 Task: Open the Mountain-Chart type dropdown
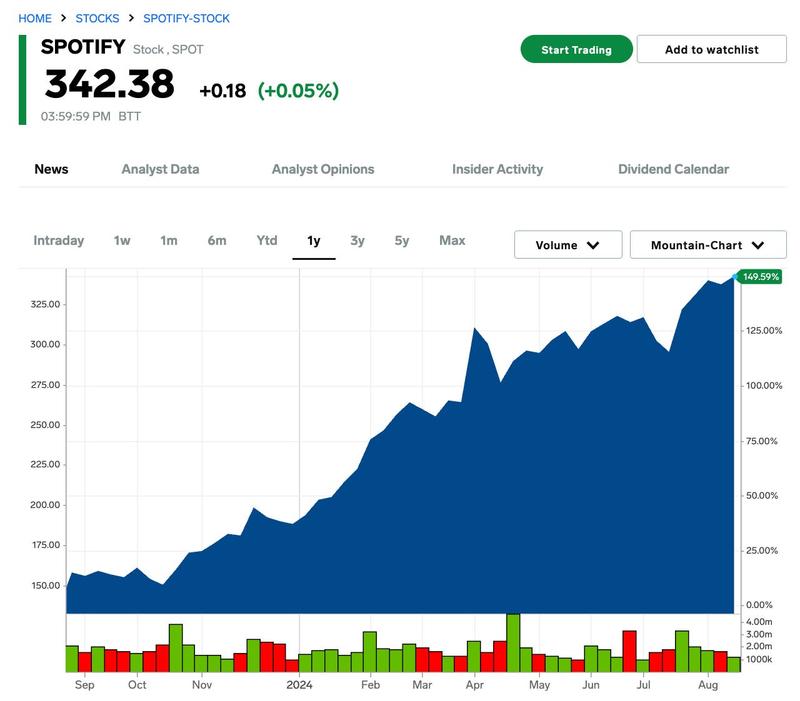click(708, 245)
